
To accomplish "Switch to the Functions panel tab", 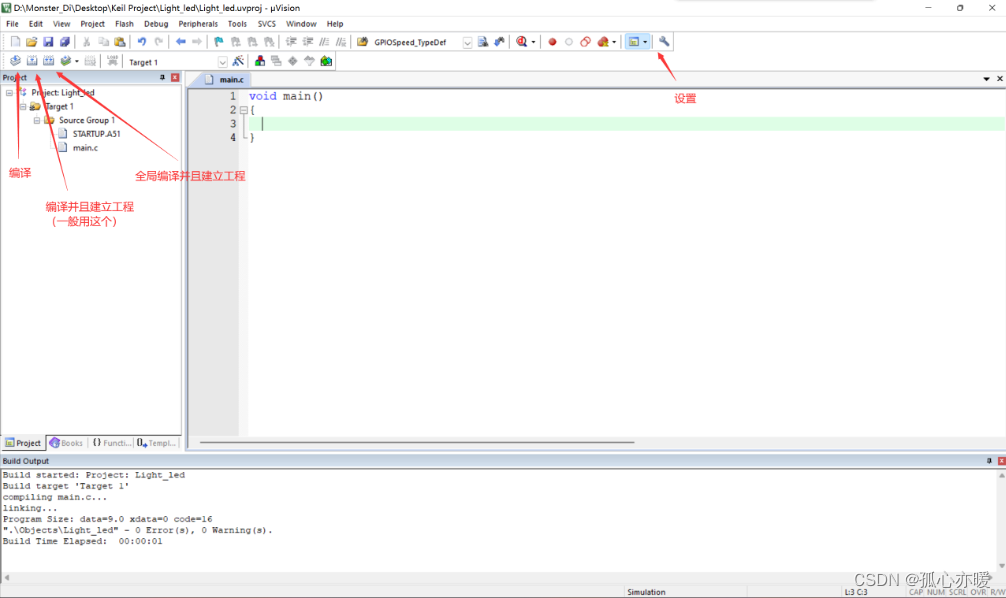I will 112,443.
